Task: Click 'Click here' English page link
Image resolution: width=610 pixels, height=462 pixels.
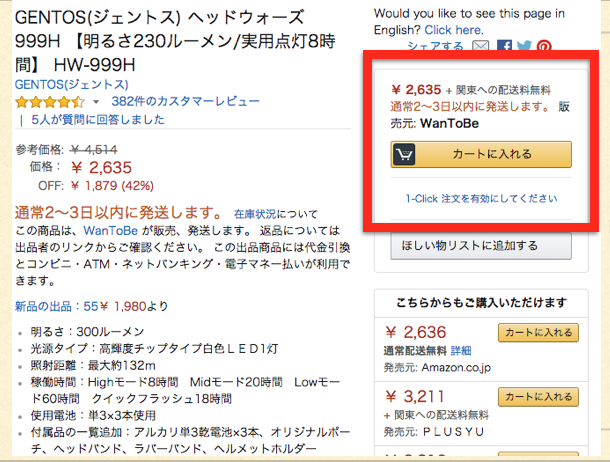Action: [x=453, y=30]
